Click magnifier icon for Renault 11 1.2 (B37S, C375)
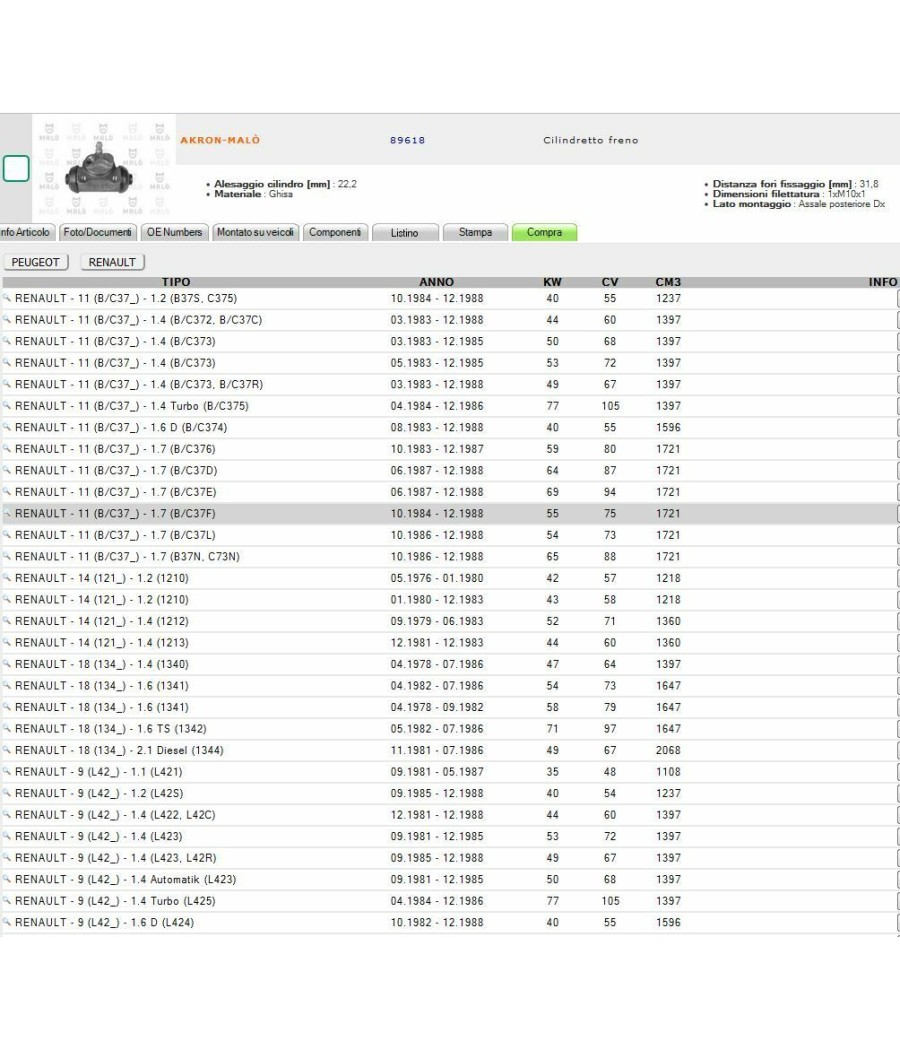This screenshot has height=1050, width=900. 7,297
